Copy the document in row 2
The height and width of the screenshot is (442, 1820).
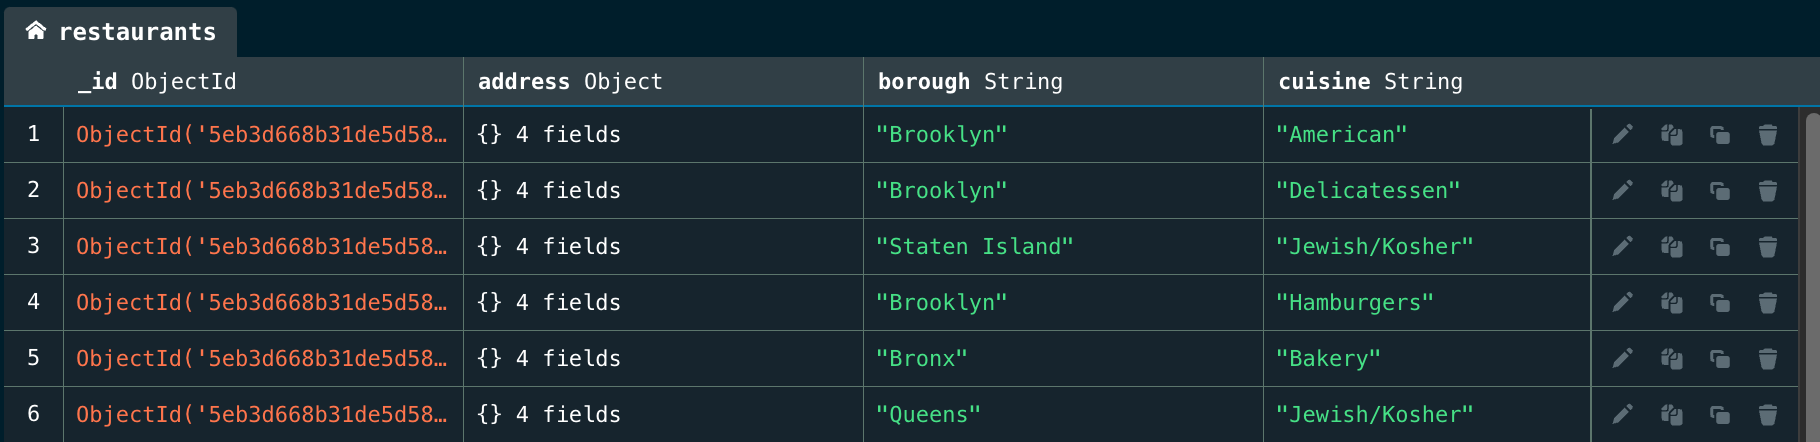click(1671, 190)
